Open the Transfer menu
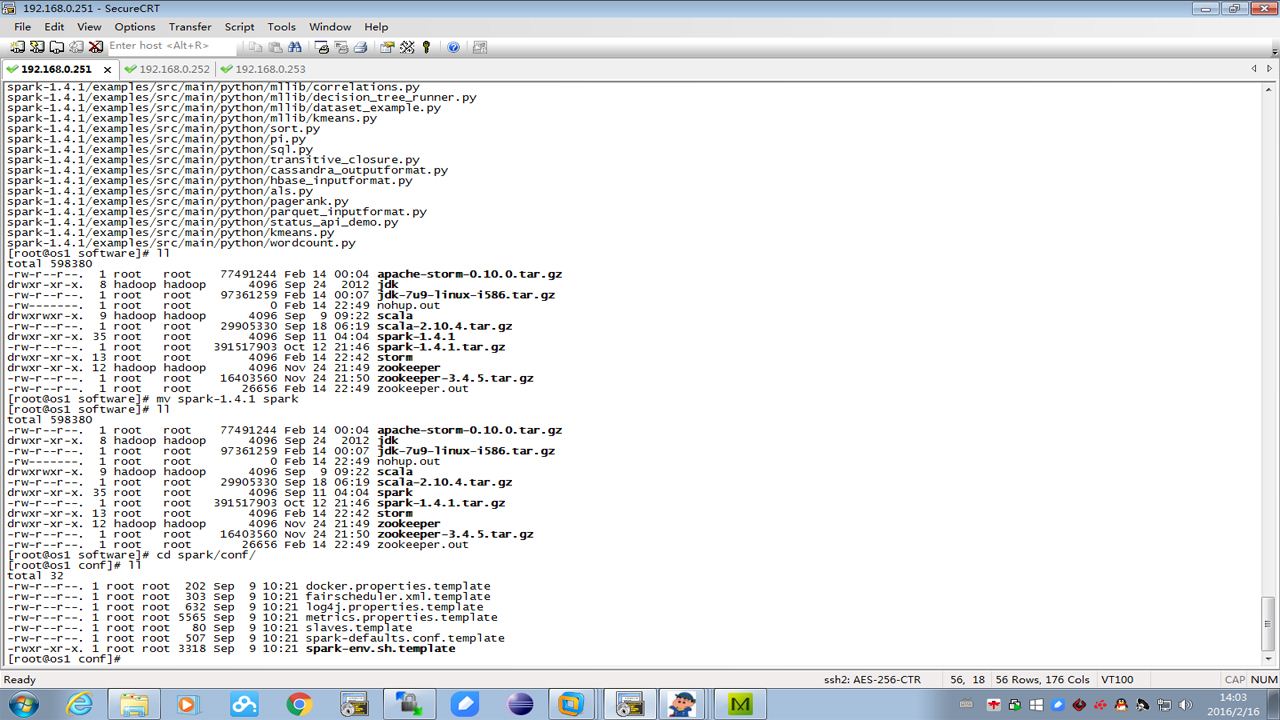1280x720 pixels. click(190, 27)
